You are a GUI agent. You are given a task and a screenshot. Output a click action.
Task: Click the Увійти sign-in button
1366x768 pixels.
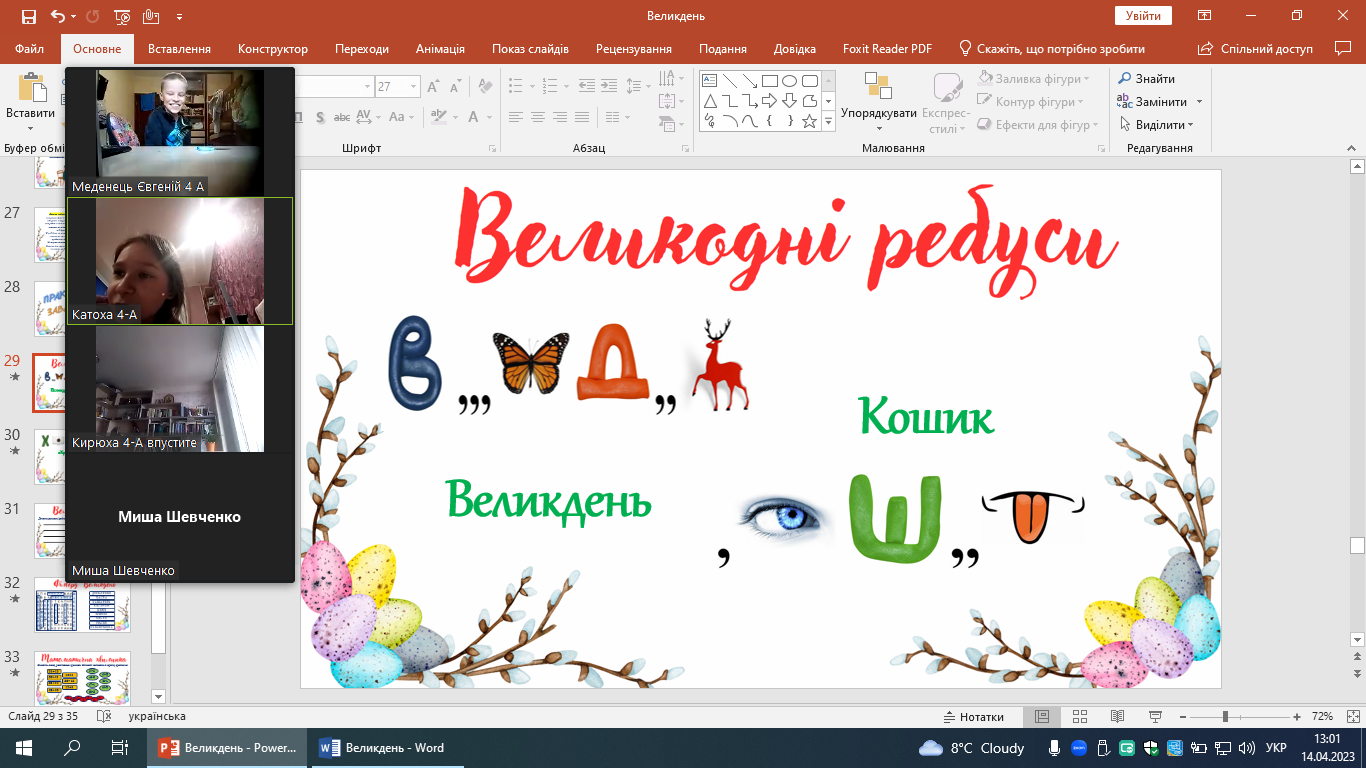[x=1143, y=16]
